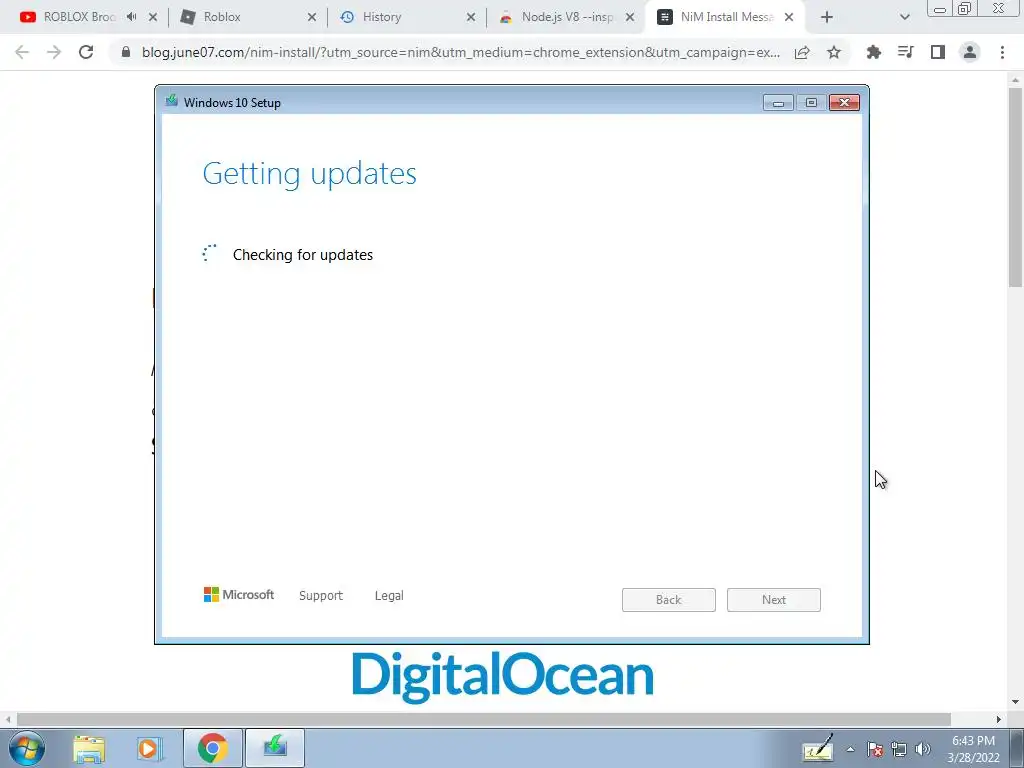Open the Chrome three-dot menu
1024x768 pixels.
tap(1002, 52)
